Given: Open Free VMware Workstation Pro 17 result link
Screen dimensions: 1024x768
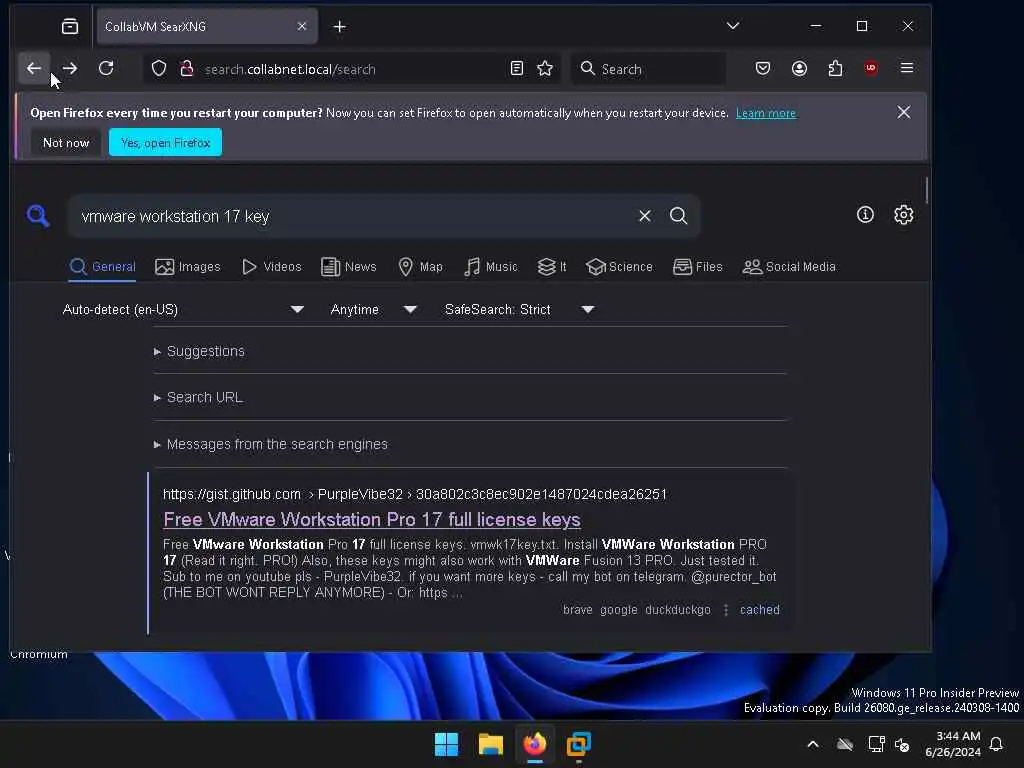Looking at the screenshot, I should point(372,519).
